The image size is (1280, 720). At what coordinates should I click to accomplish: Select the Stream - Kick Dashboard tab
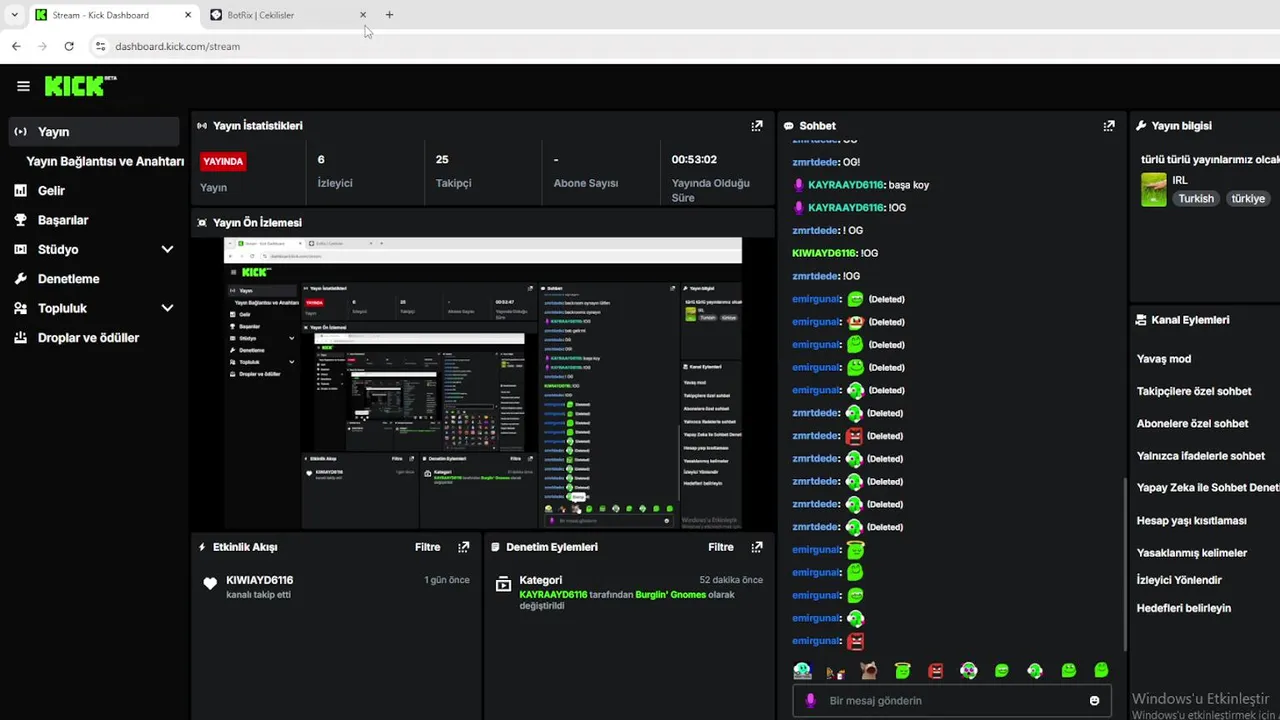pyautogui.click(x=113, y=15)
